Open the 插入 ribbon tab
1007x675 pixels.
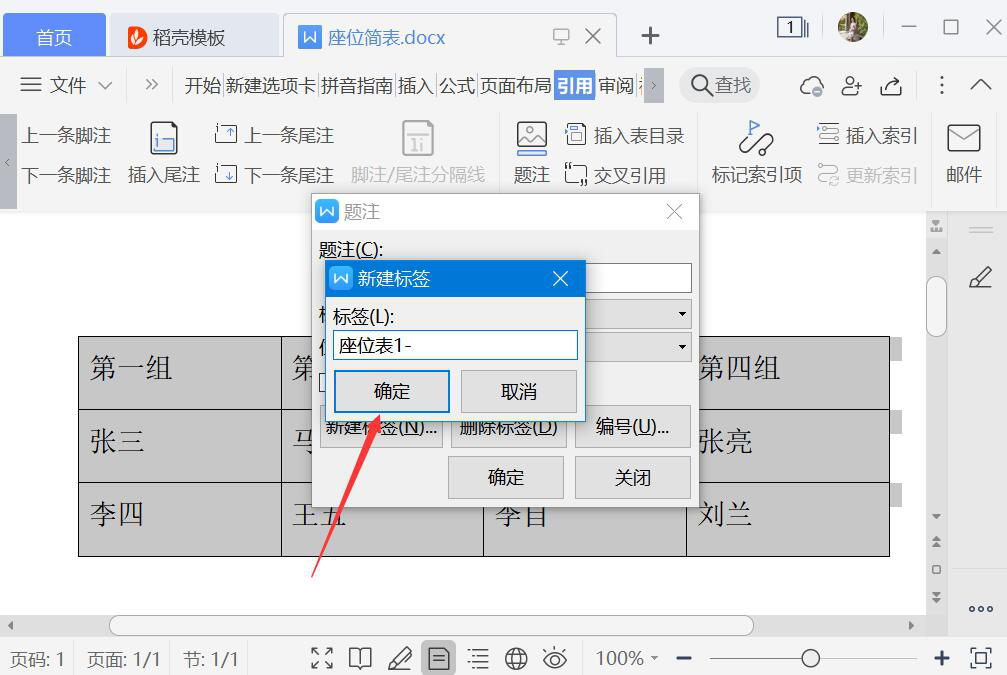416,85
